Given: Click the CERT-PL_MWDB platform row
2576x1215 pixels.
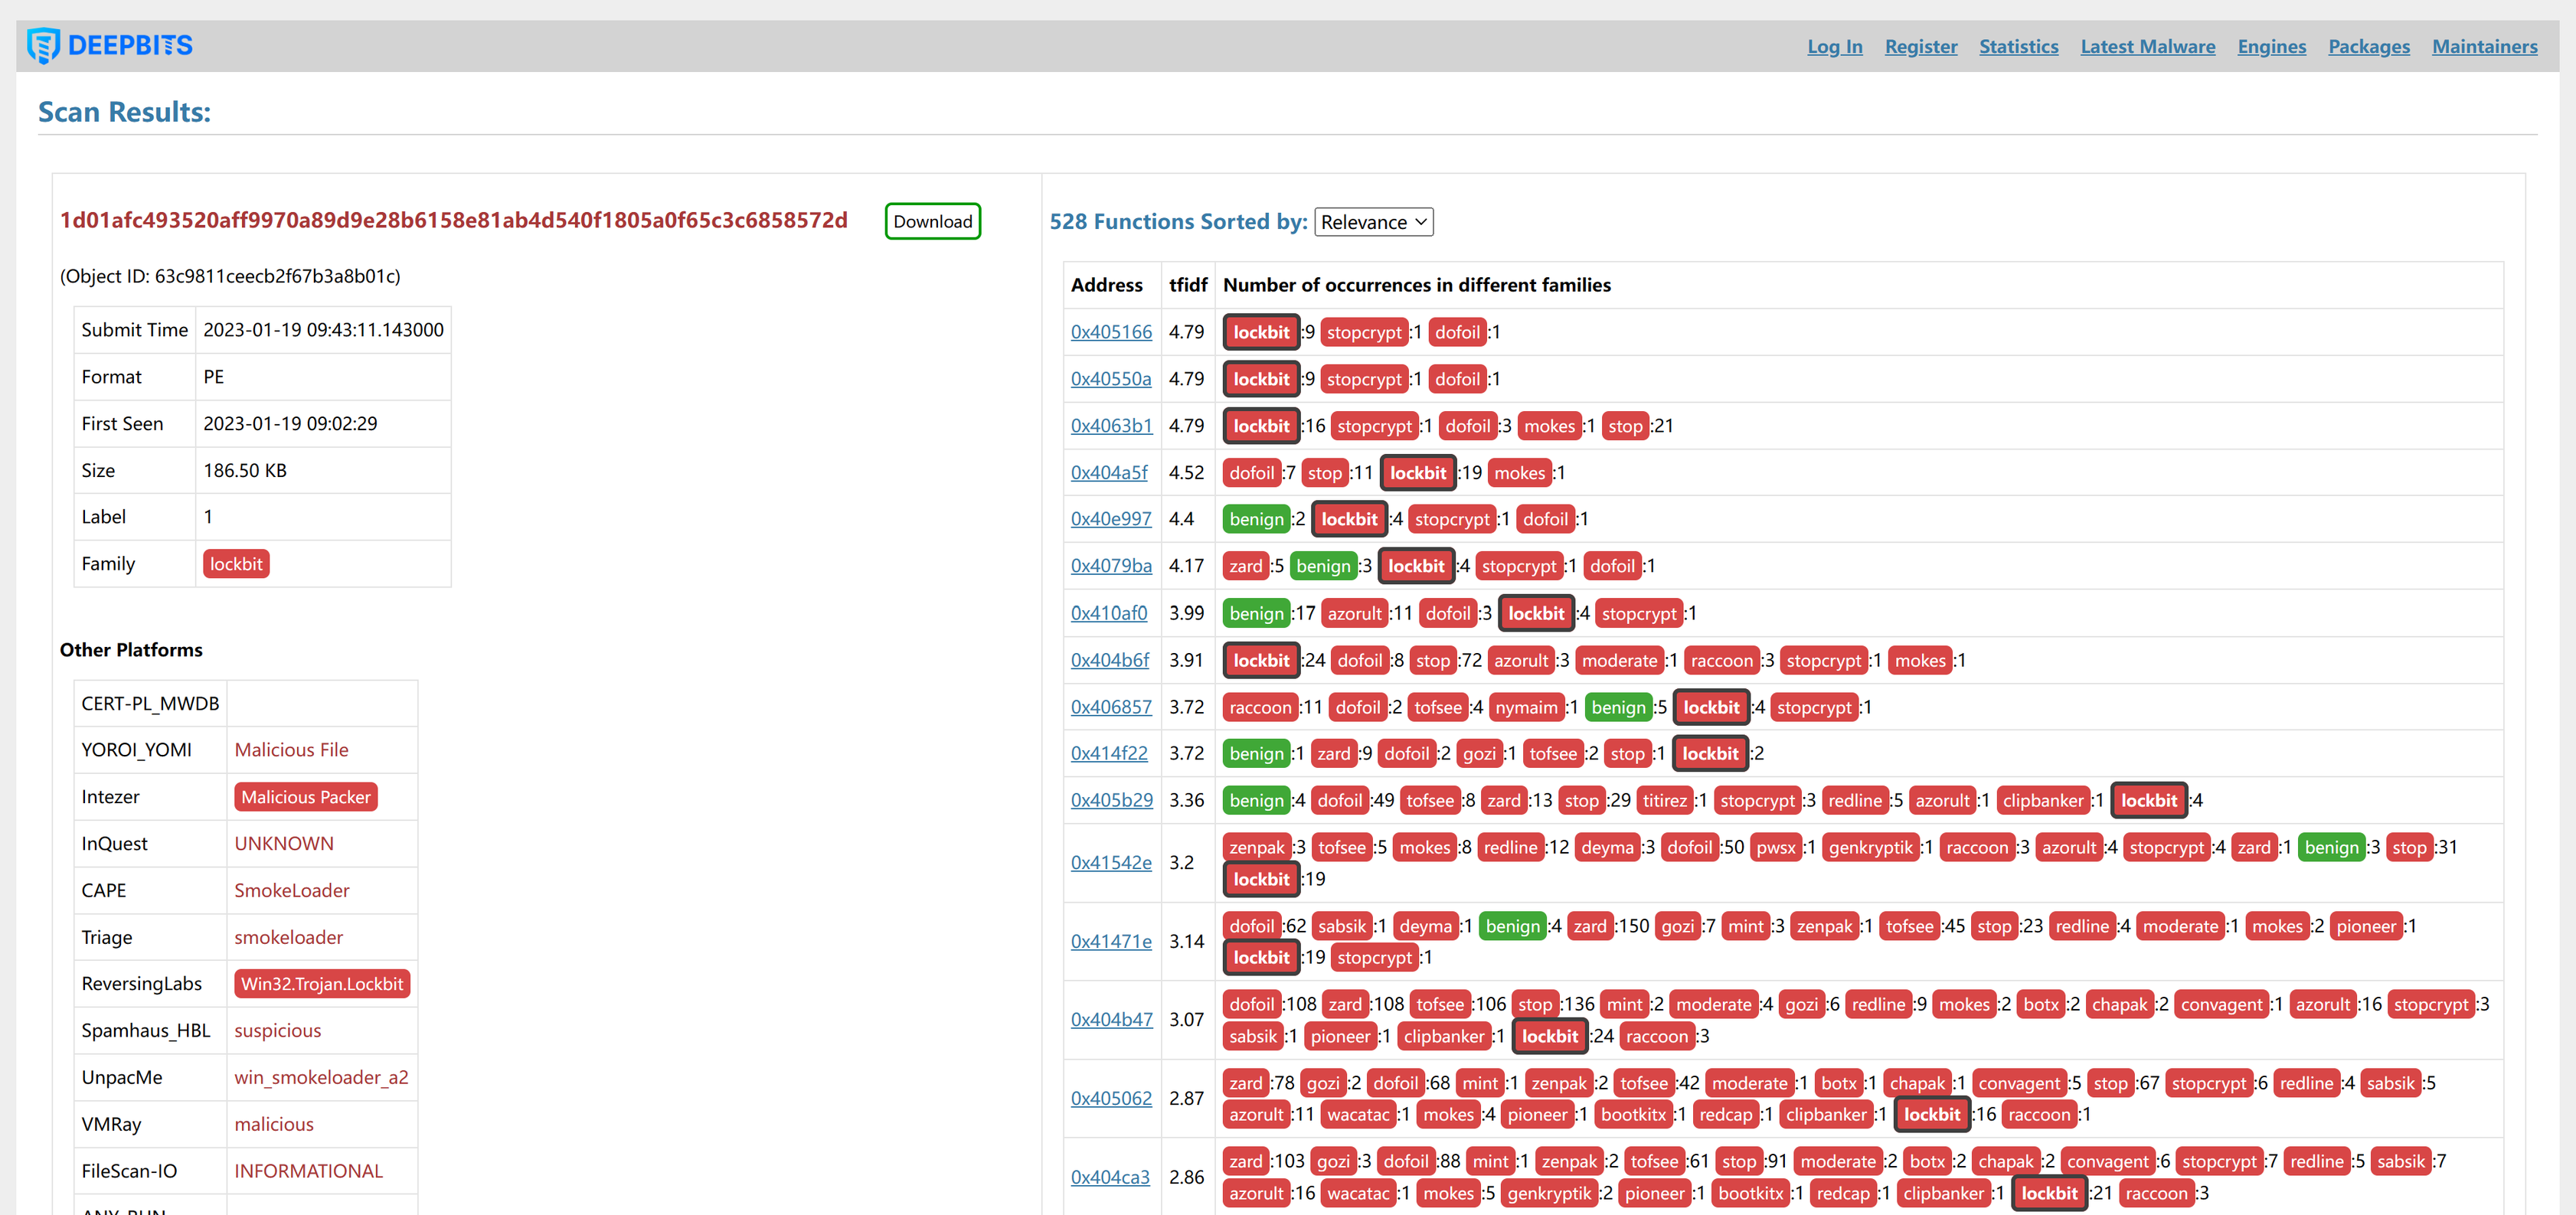Looking at the screenshot, I should coord(245,703).
